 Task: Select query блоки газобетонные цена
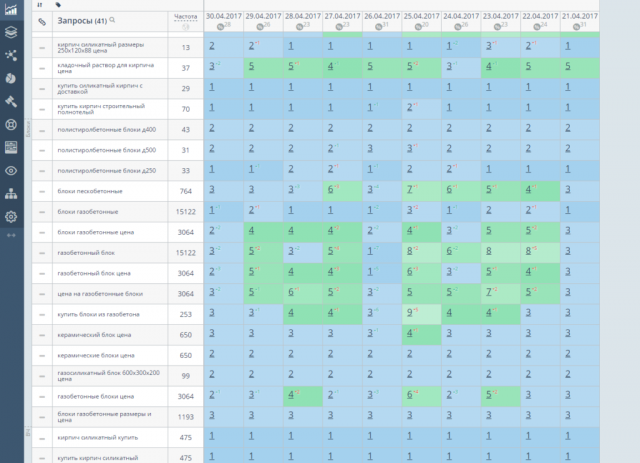click(96, 232)
